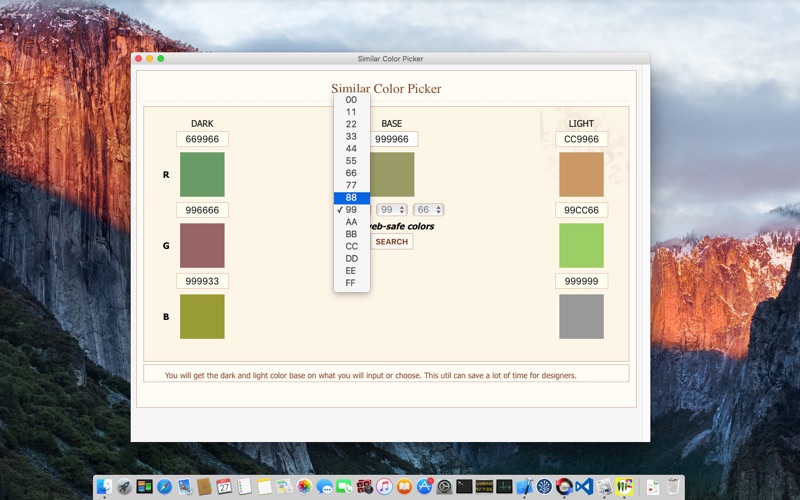Open the App Store with notification badge
Image resolution: width=800 pixels, height=500 pixels.
tap(424, 487)
